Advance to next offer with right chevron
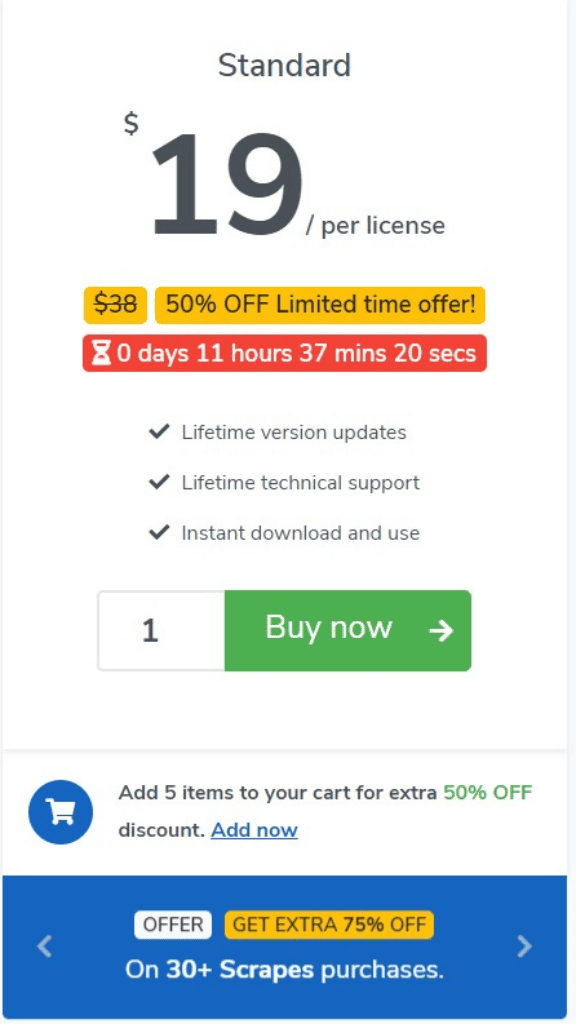Image resolution: width=576 pixels, height=1024 pixels. 524,946
